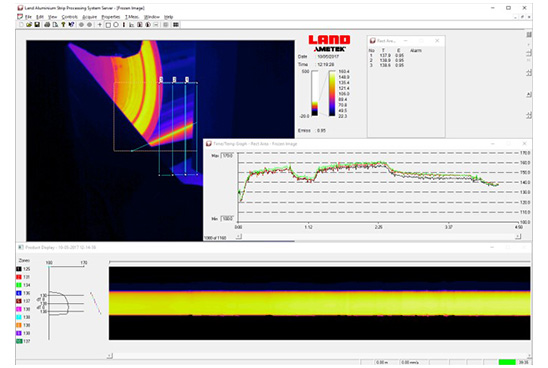Viewport: 548px width, 368px height.
Task: Select the crosshair spot measurement tool
Action: (x=100, y=24)
